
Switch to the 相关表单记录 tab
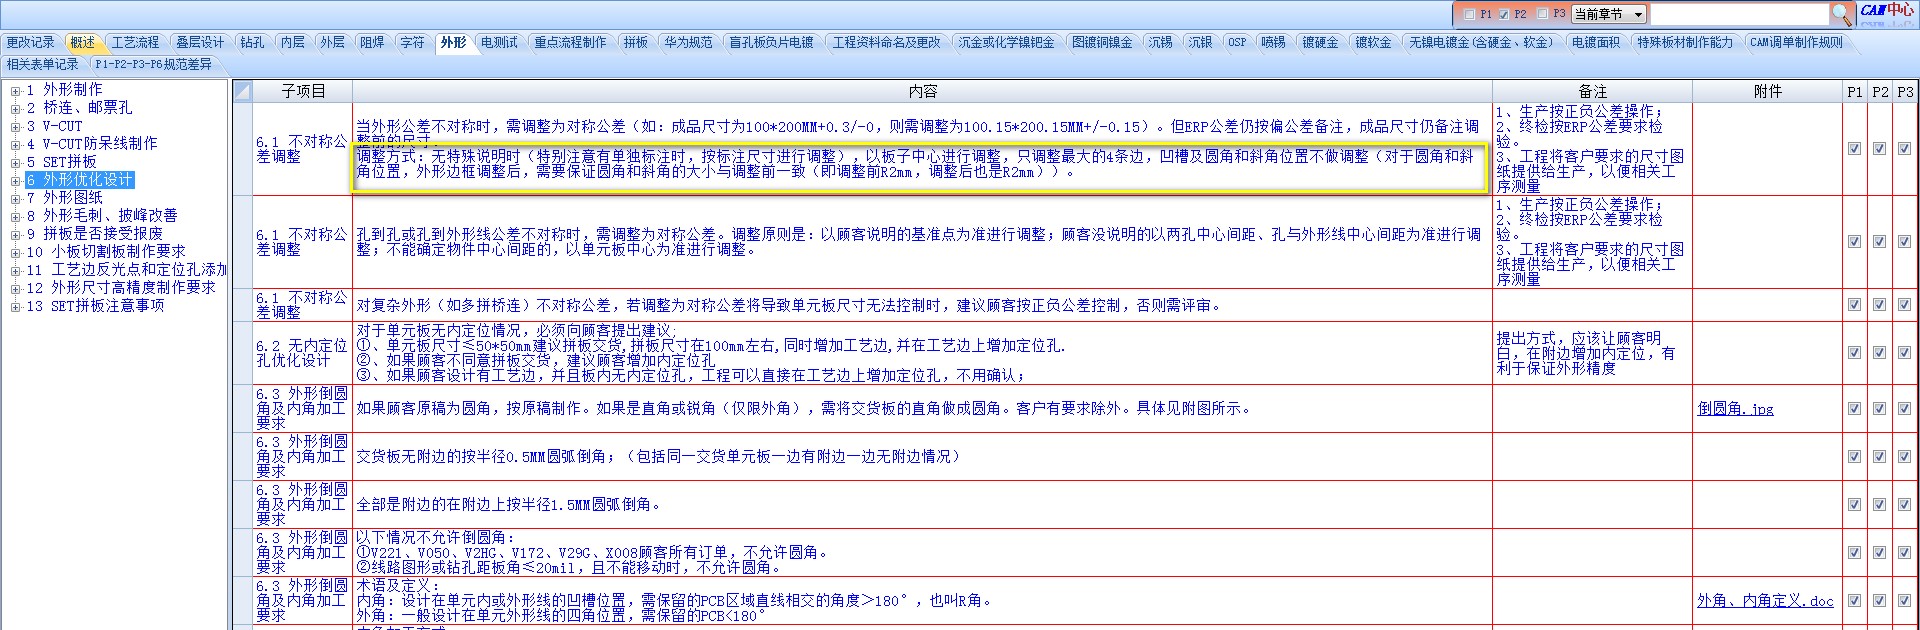(x=42, y=64)
